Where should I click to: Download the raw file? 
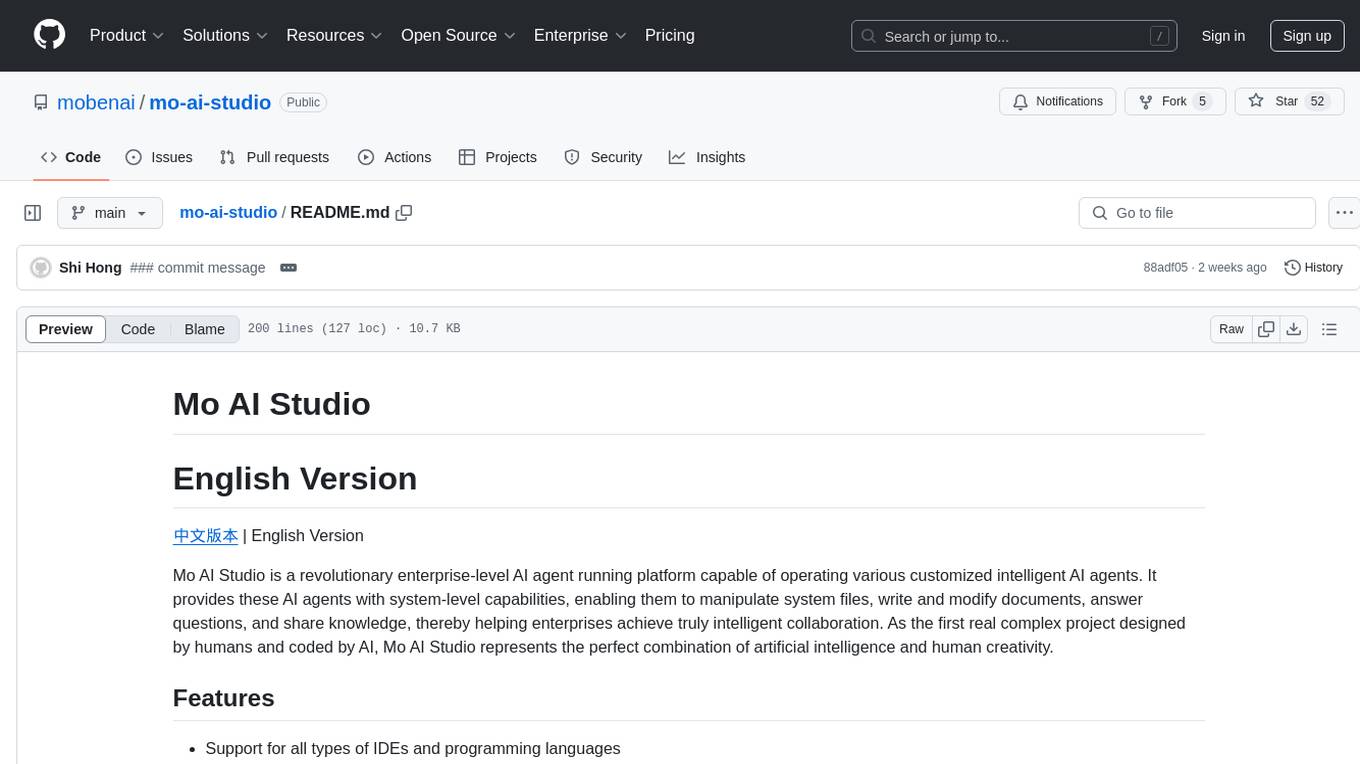[1293, 329]
